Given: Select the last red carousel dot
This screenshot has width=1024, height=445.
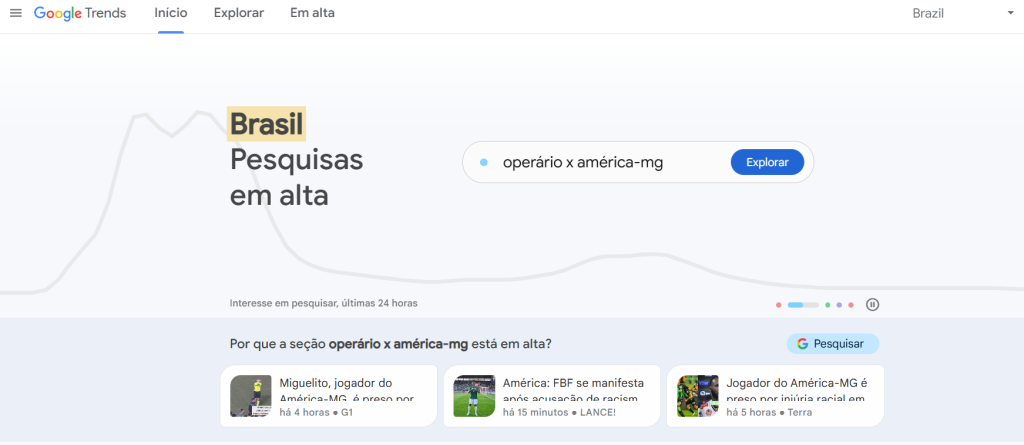Looking at the screenshot, I should coord(851,305).
